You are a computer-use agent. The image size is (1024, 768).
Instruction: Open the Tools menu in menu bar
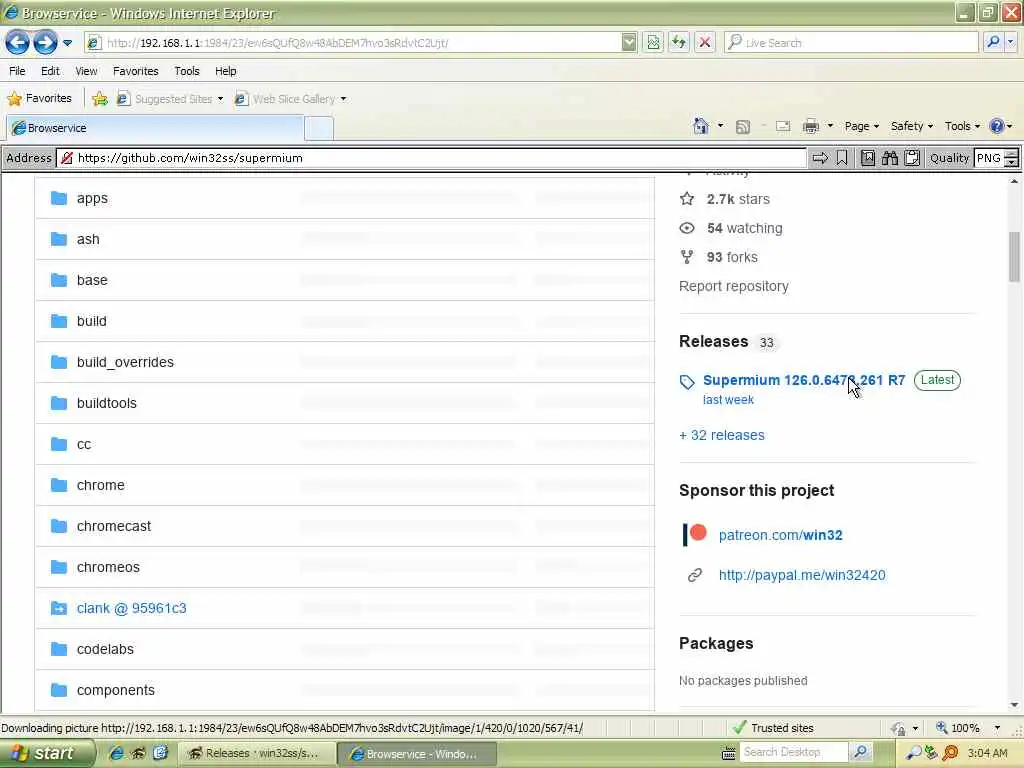(x=187, y=71)
